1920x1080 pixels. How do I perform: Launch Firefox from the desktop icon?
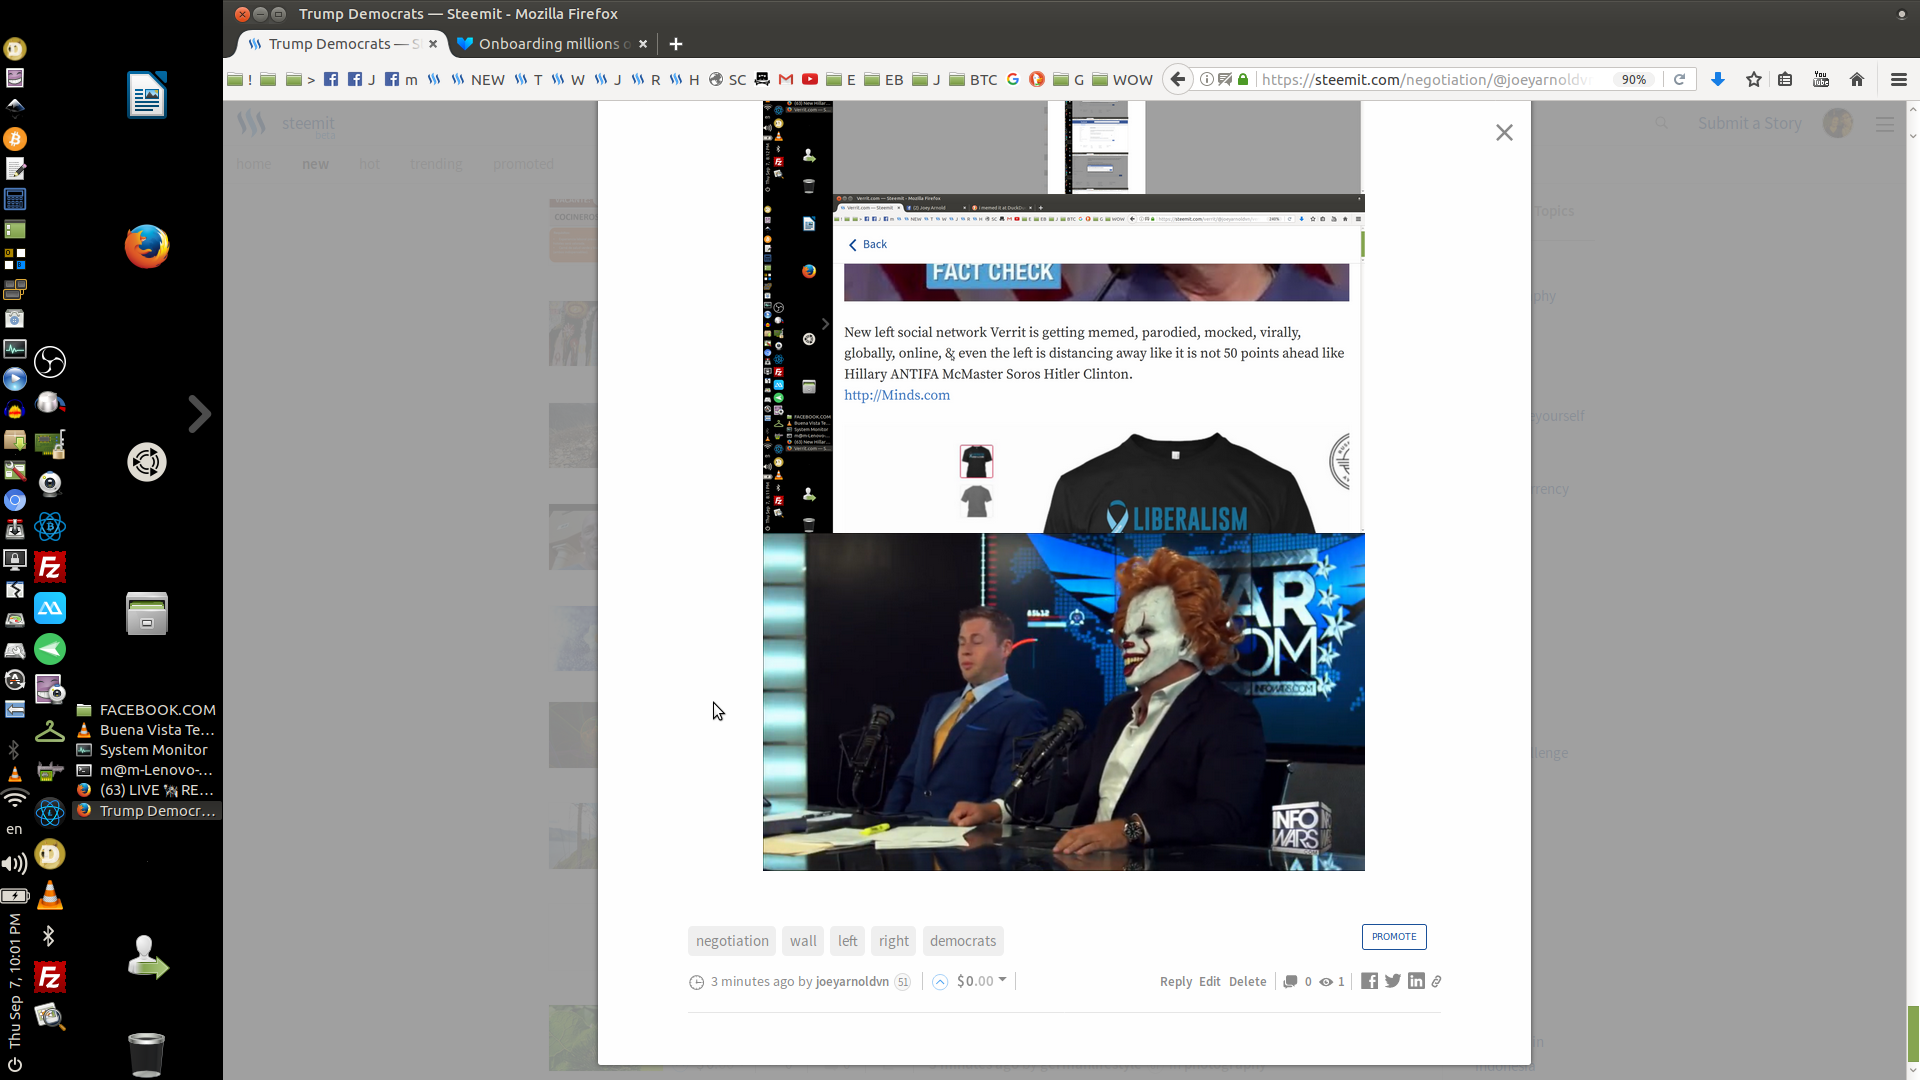147,246
